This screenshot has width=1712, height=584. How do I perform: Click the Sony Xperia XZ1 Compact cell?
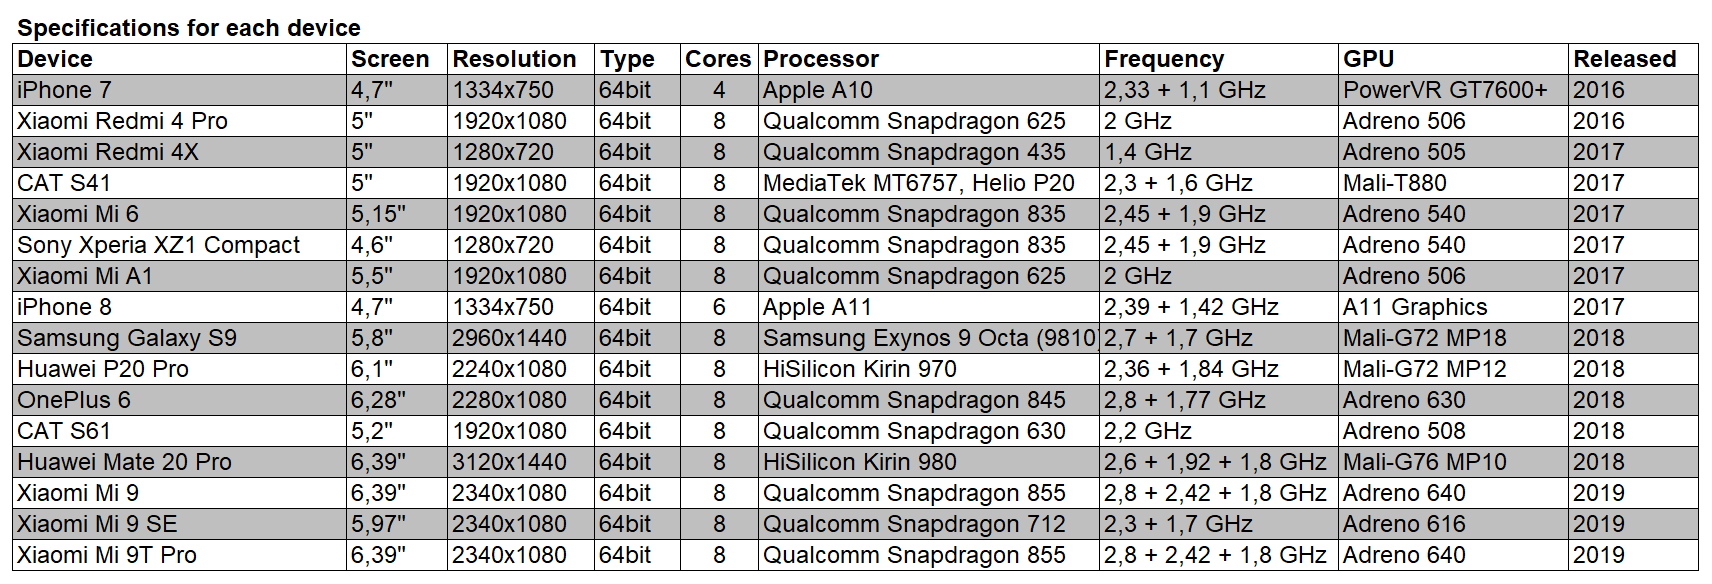pos(158,245)
